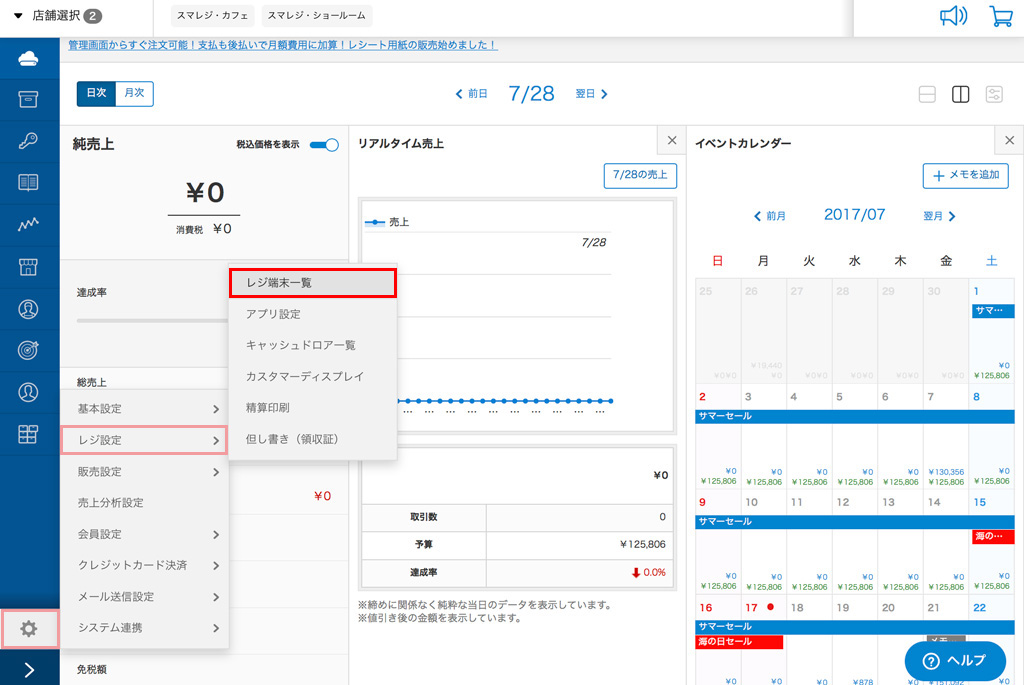Click the メモを追加 button
This screenshot has height=685, width=1024.
coord(965,175)
